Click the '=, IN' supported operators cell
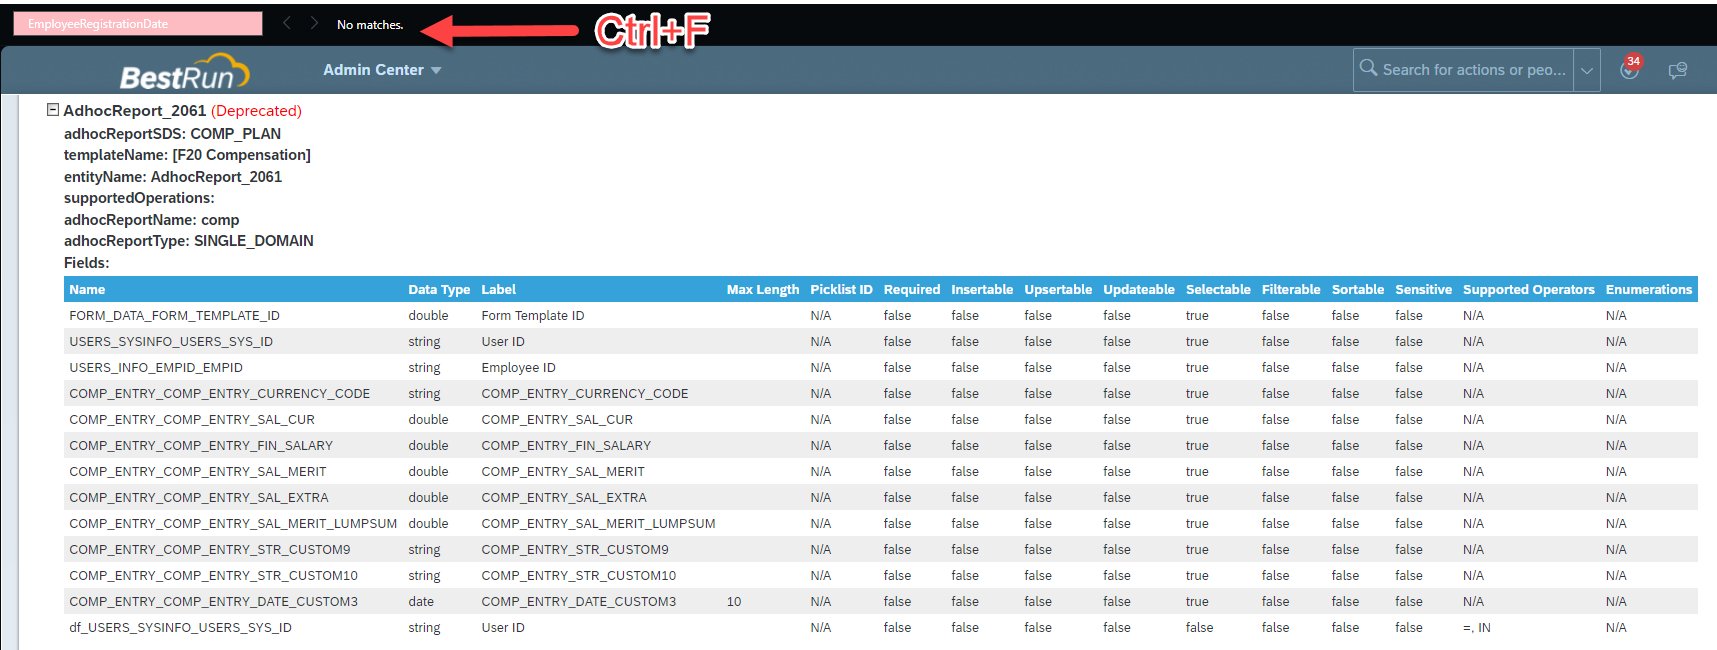The image size is (1717, 650). pos(1477,627)
